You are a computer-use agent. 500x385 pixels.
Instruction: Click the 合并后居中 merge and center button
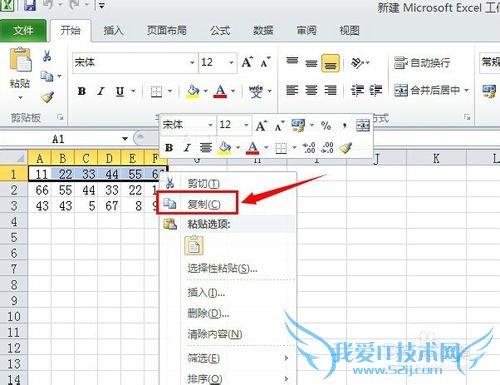427,90
